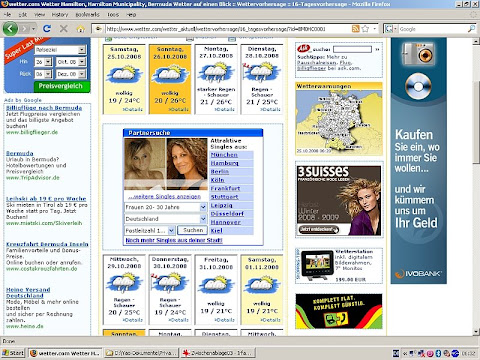Open the Kreuzfahrt Bermuda Inseln ad link
Screen dimensions: 480x360
pos(47,244)
